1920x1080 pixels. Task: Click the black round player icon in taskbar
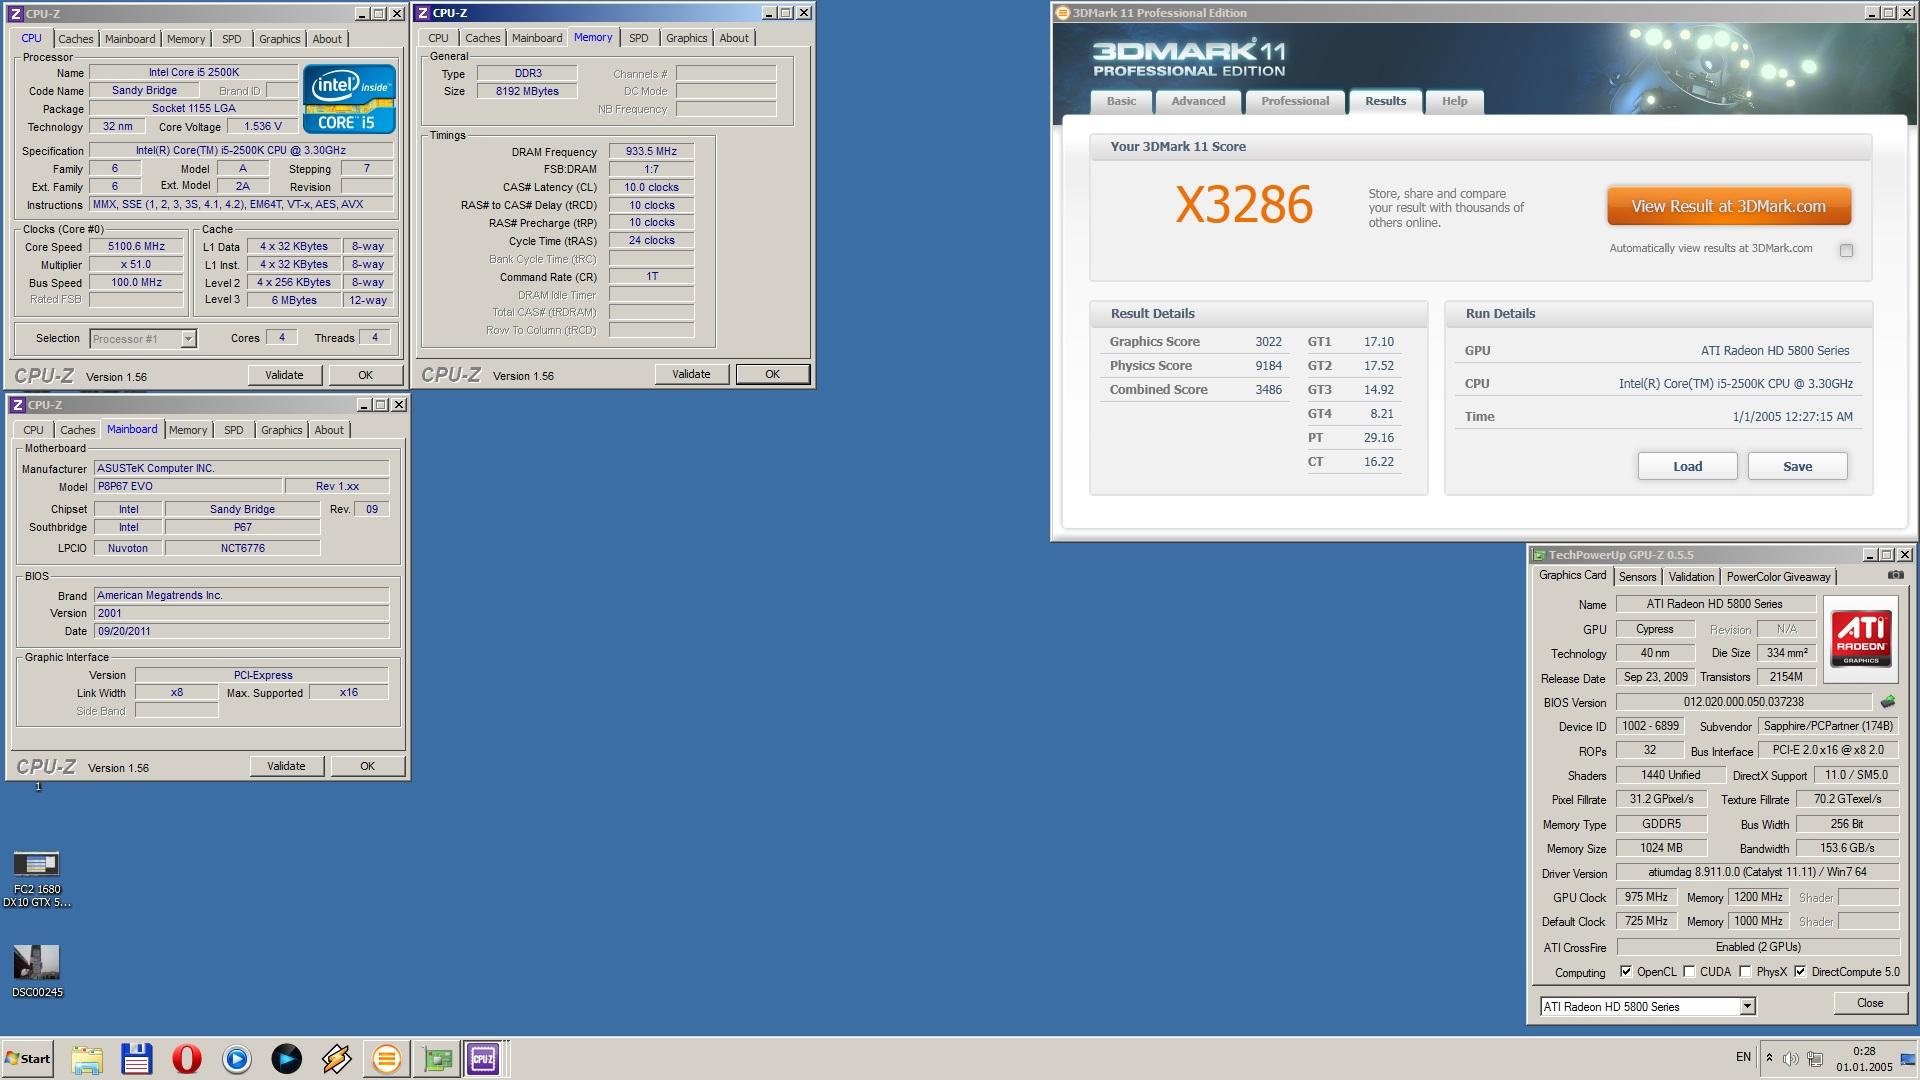[287, 1058]
